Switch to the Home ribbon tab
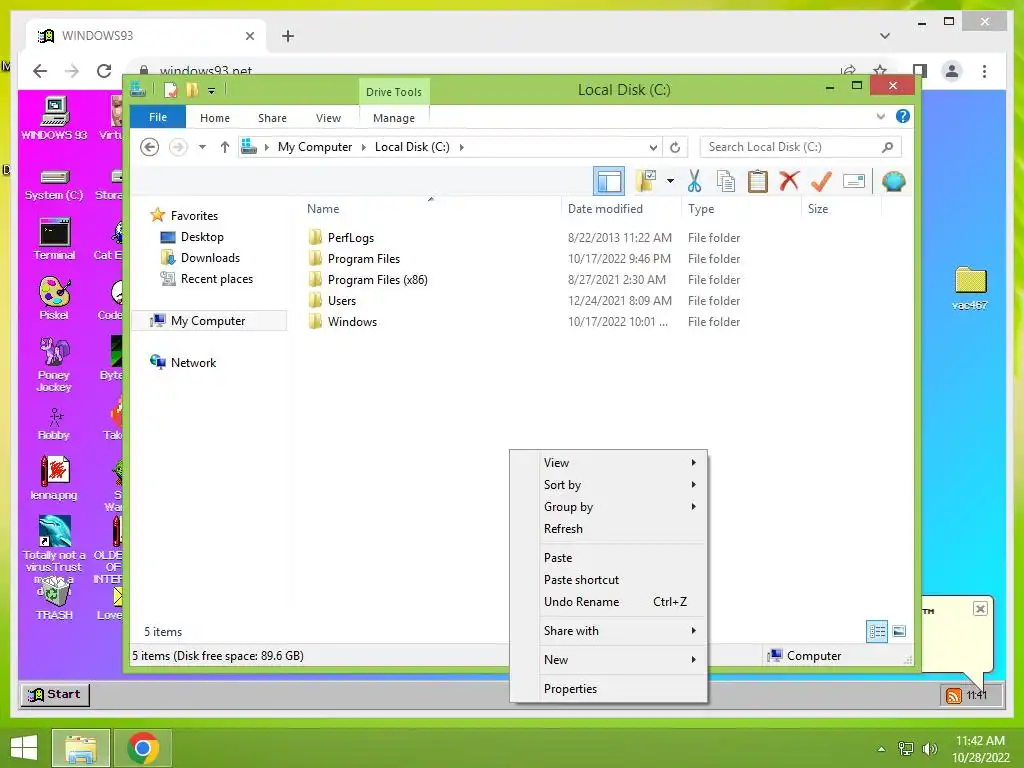 pyautogui.click(x=215, y=118)
